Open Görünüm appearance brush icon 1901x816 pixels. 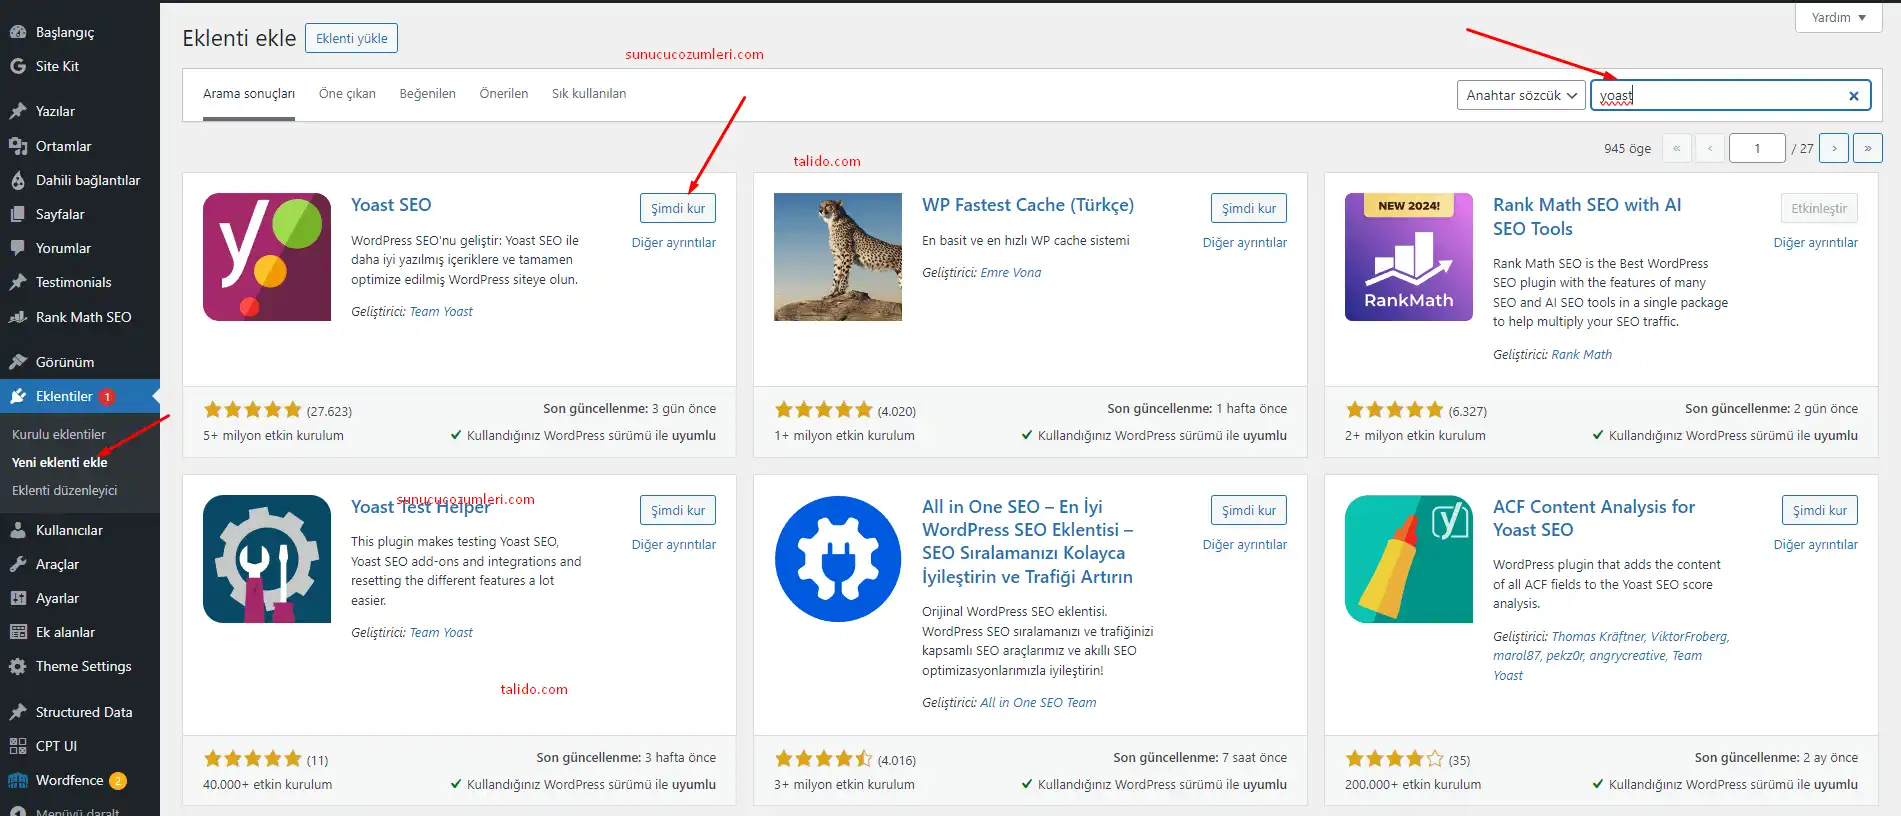18,362
